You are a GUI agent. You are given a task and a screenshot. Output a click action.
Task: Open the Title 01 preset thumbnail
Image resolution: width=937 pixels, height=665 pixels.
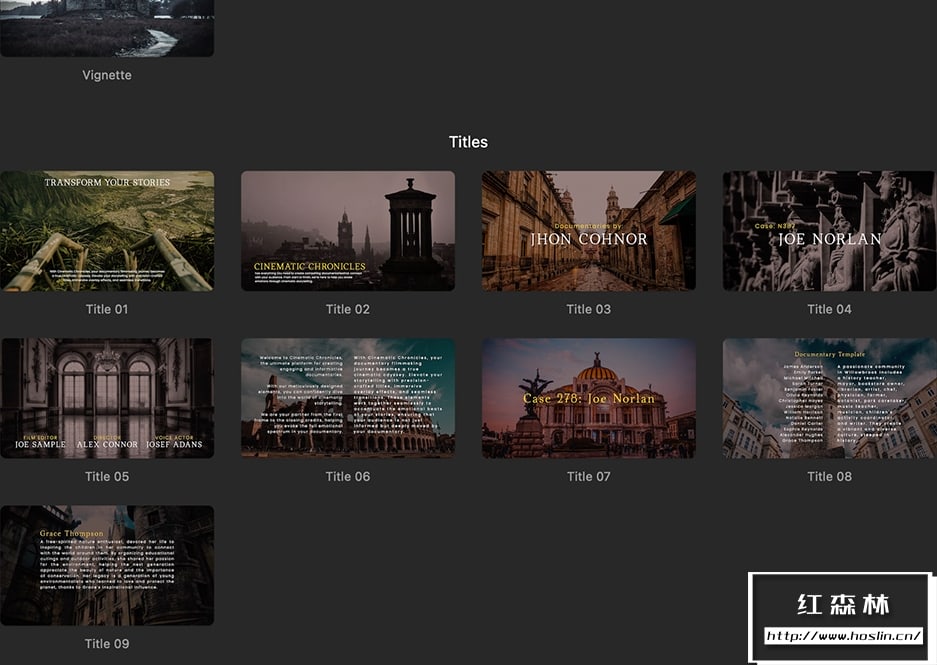coord(107,231)
